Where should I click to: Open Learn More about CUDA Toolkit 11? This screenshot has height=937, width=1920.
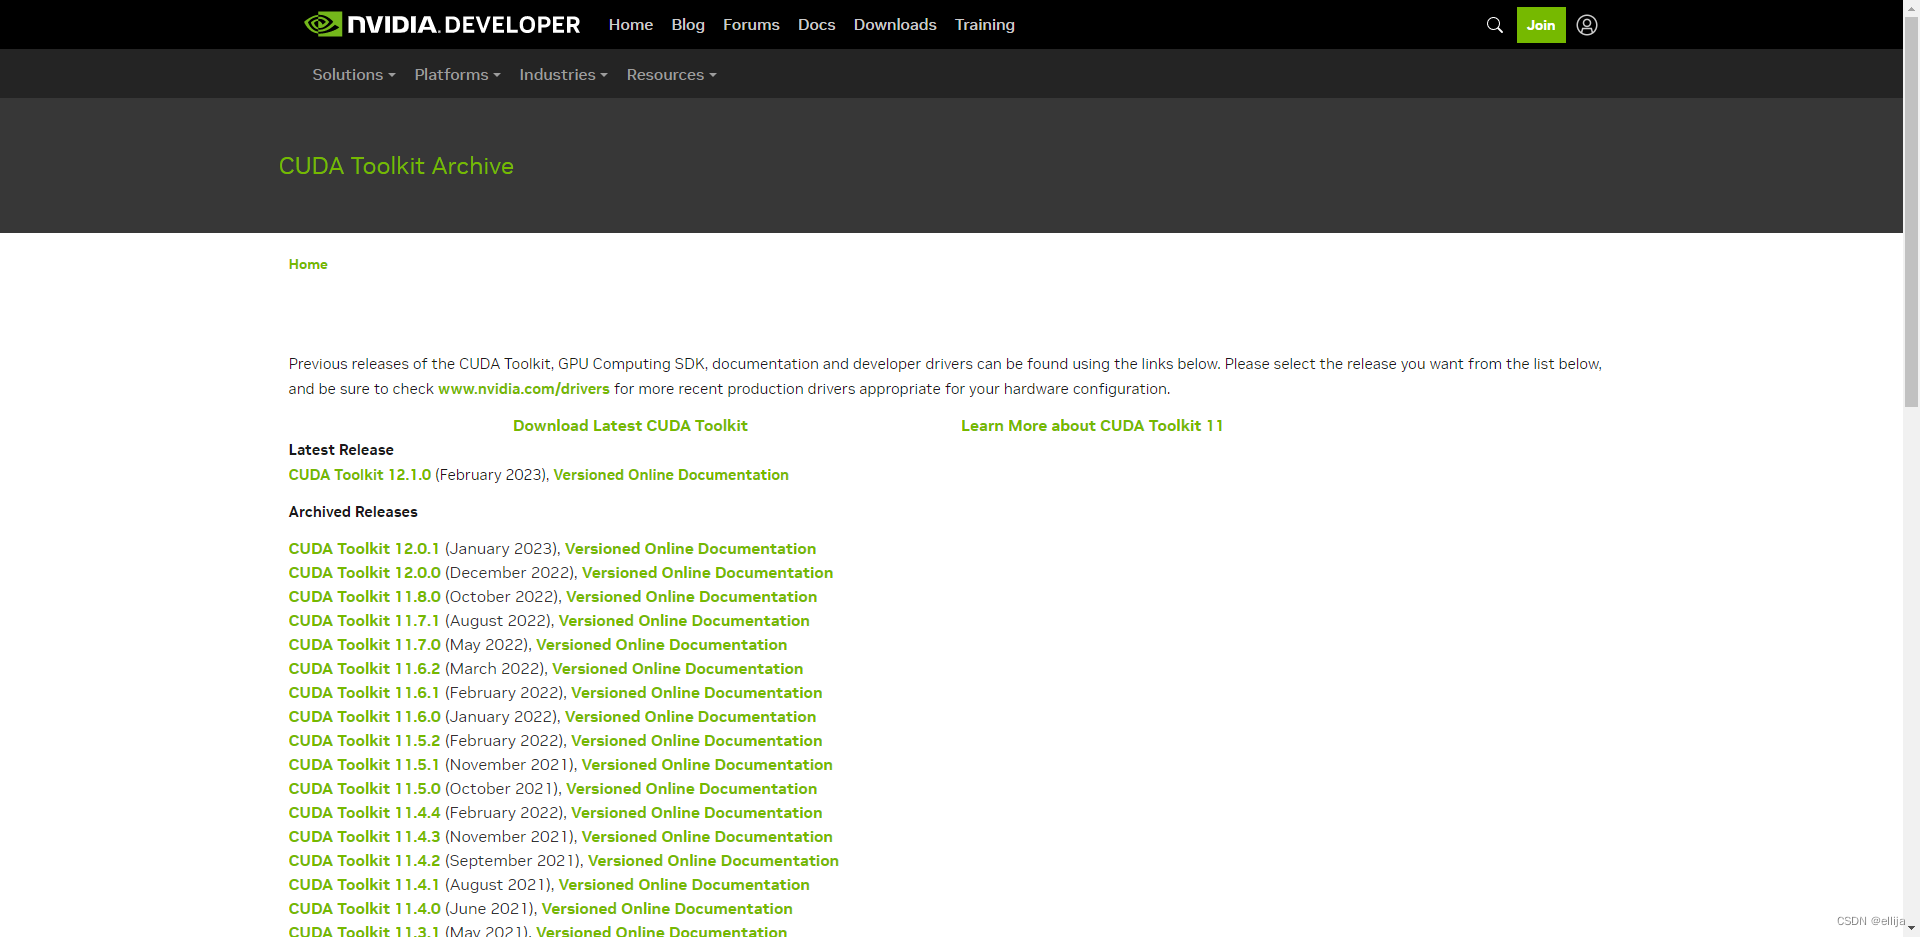[1091, 426]
